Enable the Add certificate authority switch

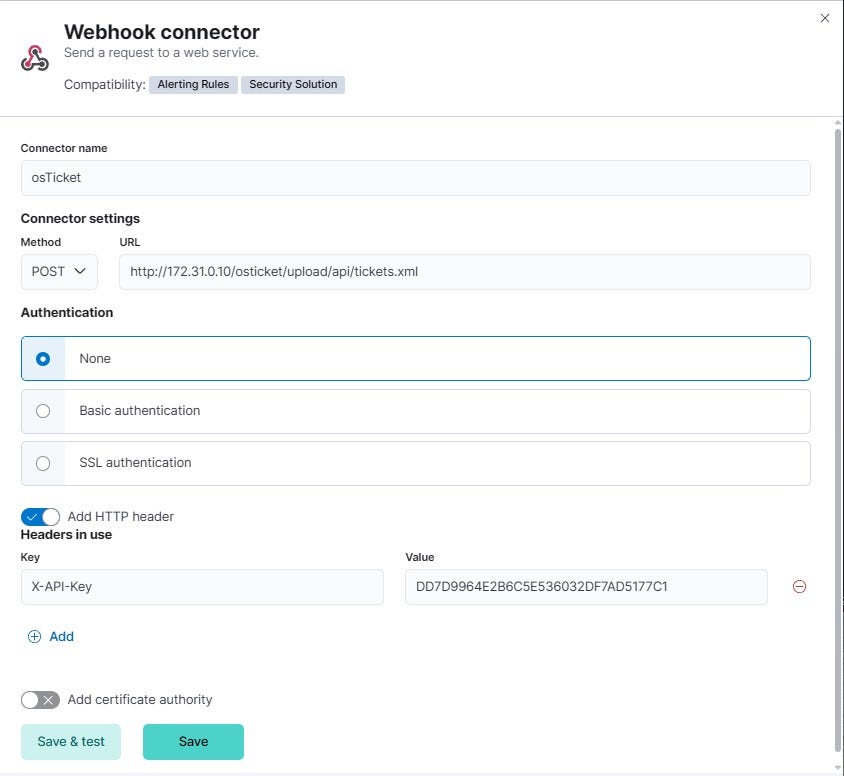[40, 700]
